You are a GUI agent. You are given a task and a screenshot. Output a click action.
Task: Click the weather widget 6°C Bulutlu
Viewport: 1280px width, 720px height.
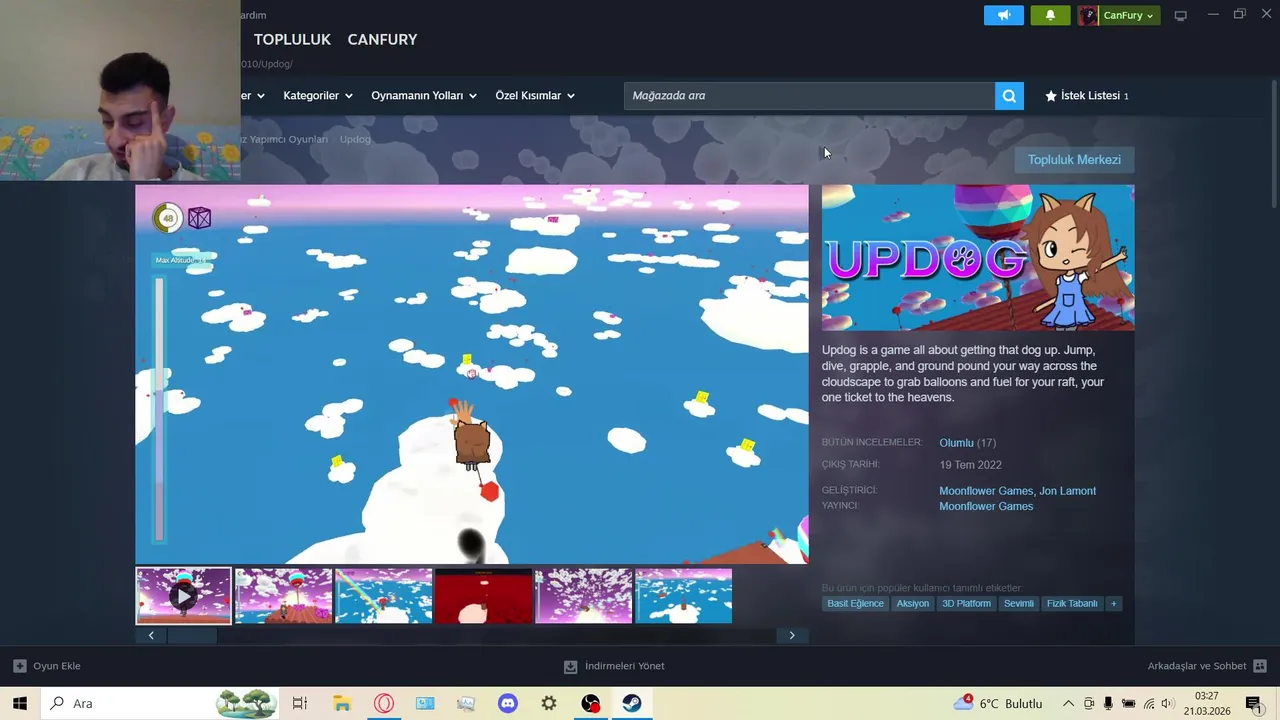click(x=998, y=703)
